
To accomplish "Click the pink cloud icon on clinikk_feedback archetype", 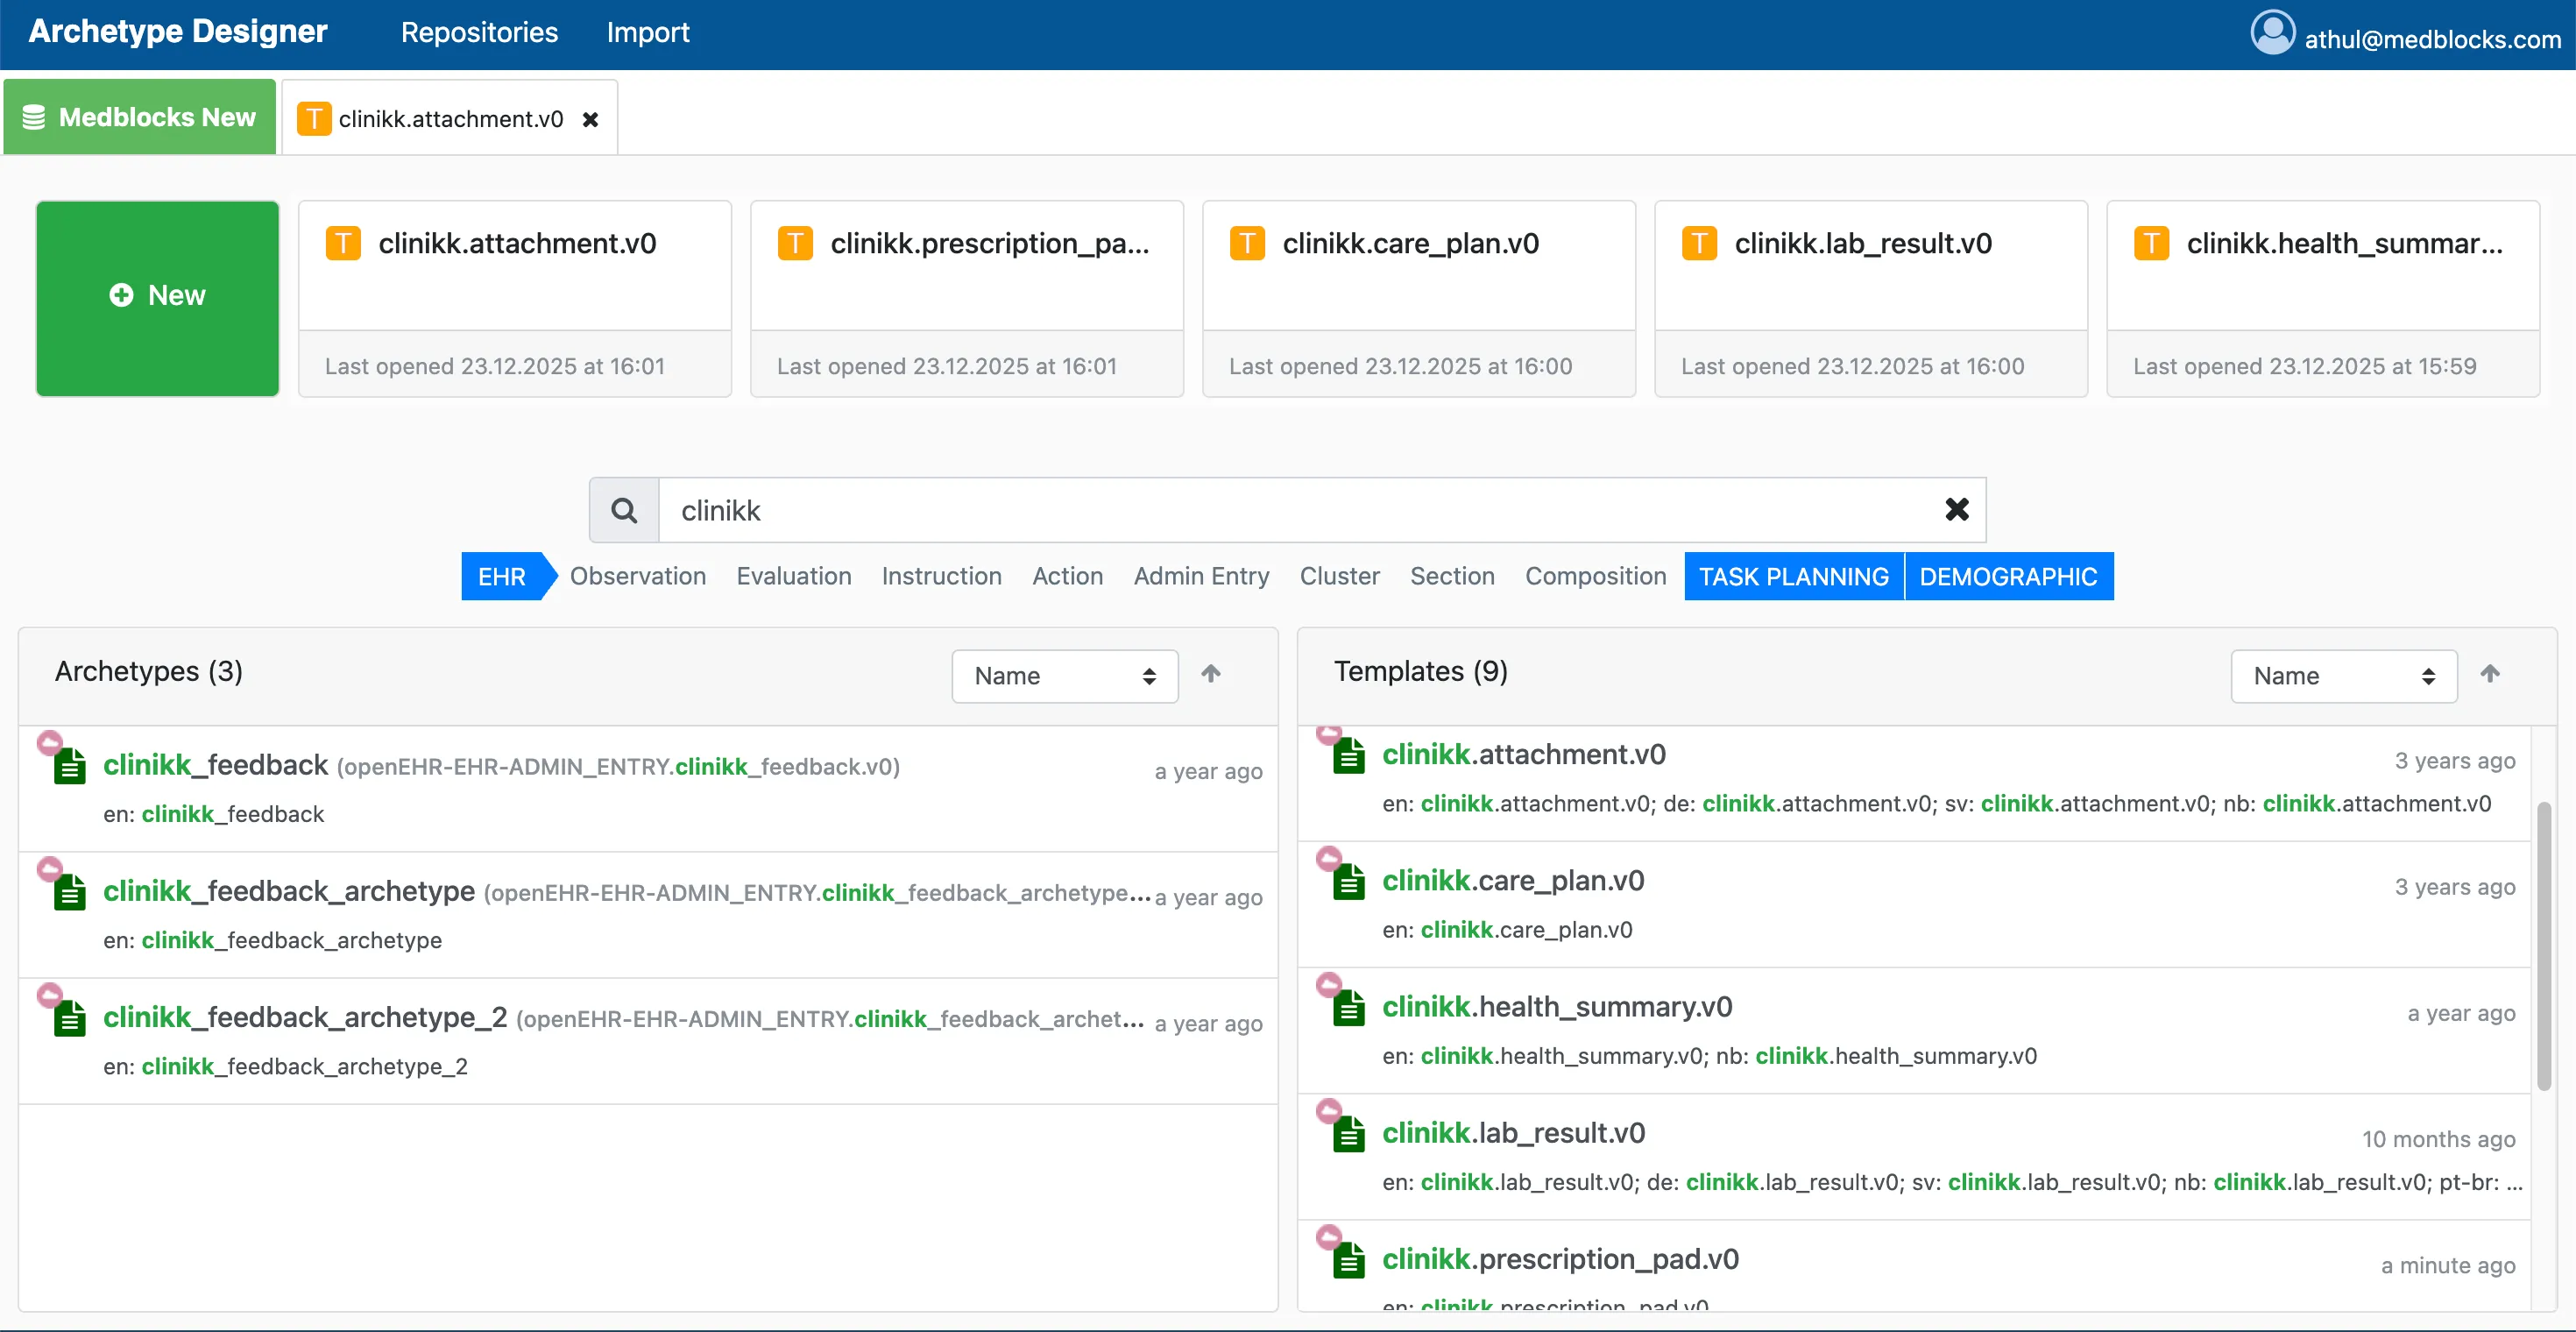I will point(52,742).
